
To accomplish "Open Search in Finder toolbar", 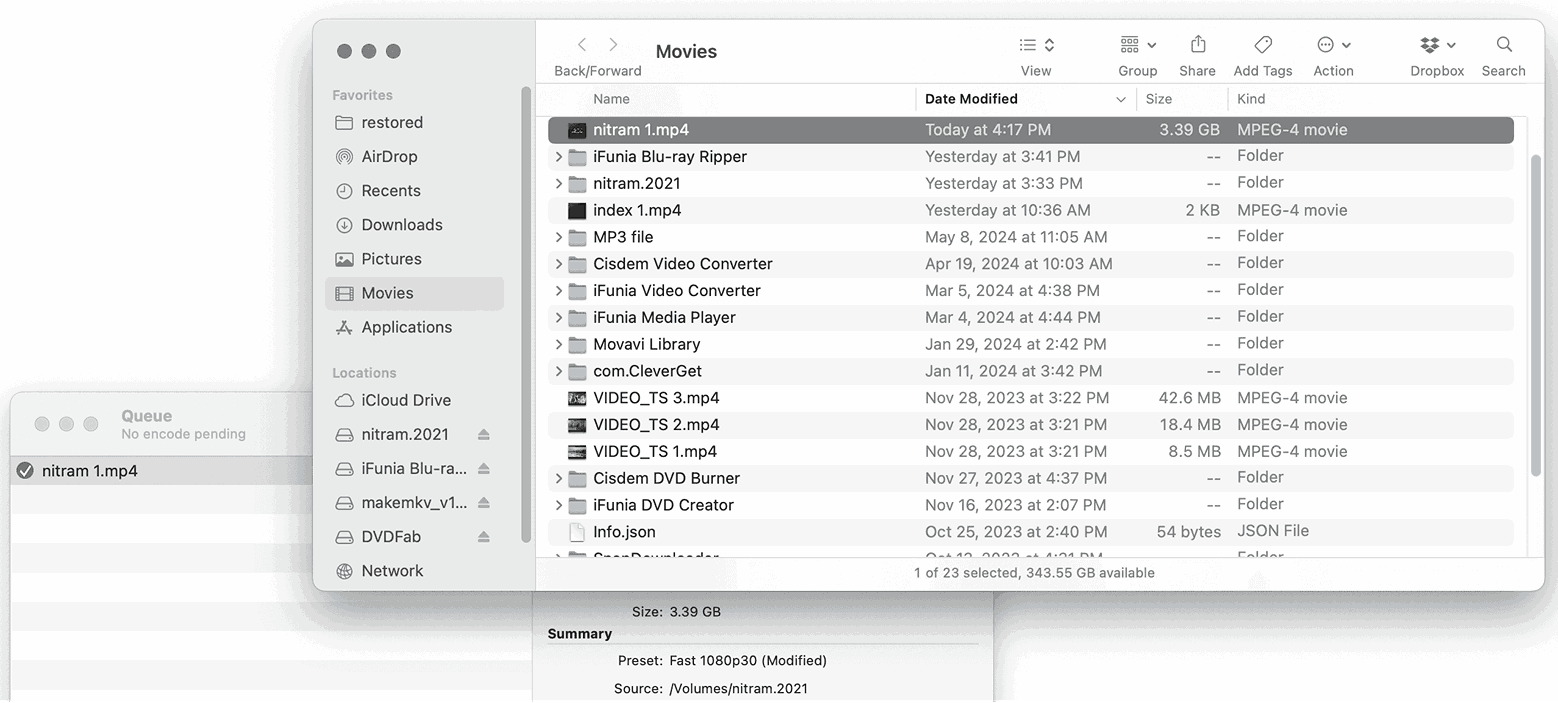I will click(x=1503, y=45).
